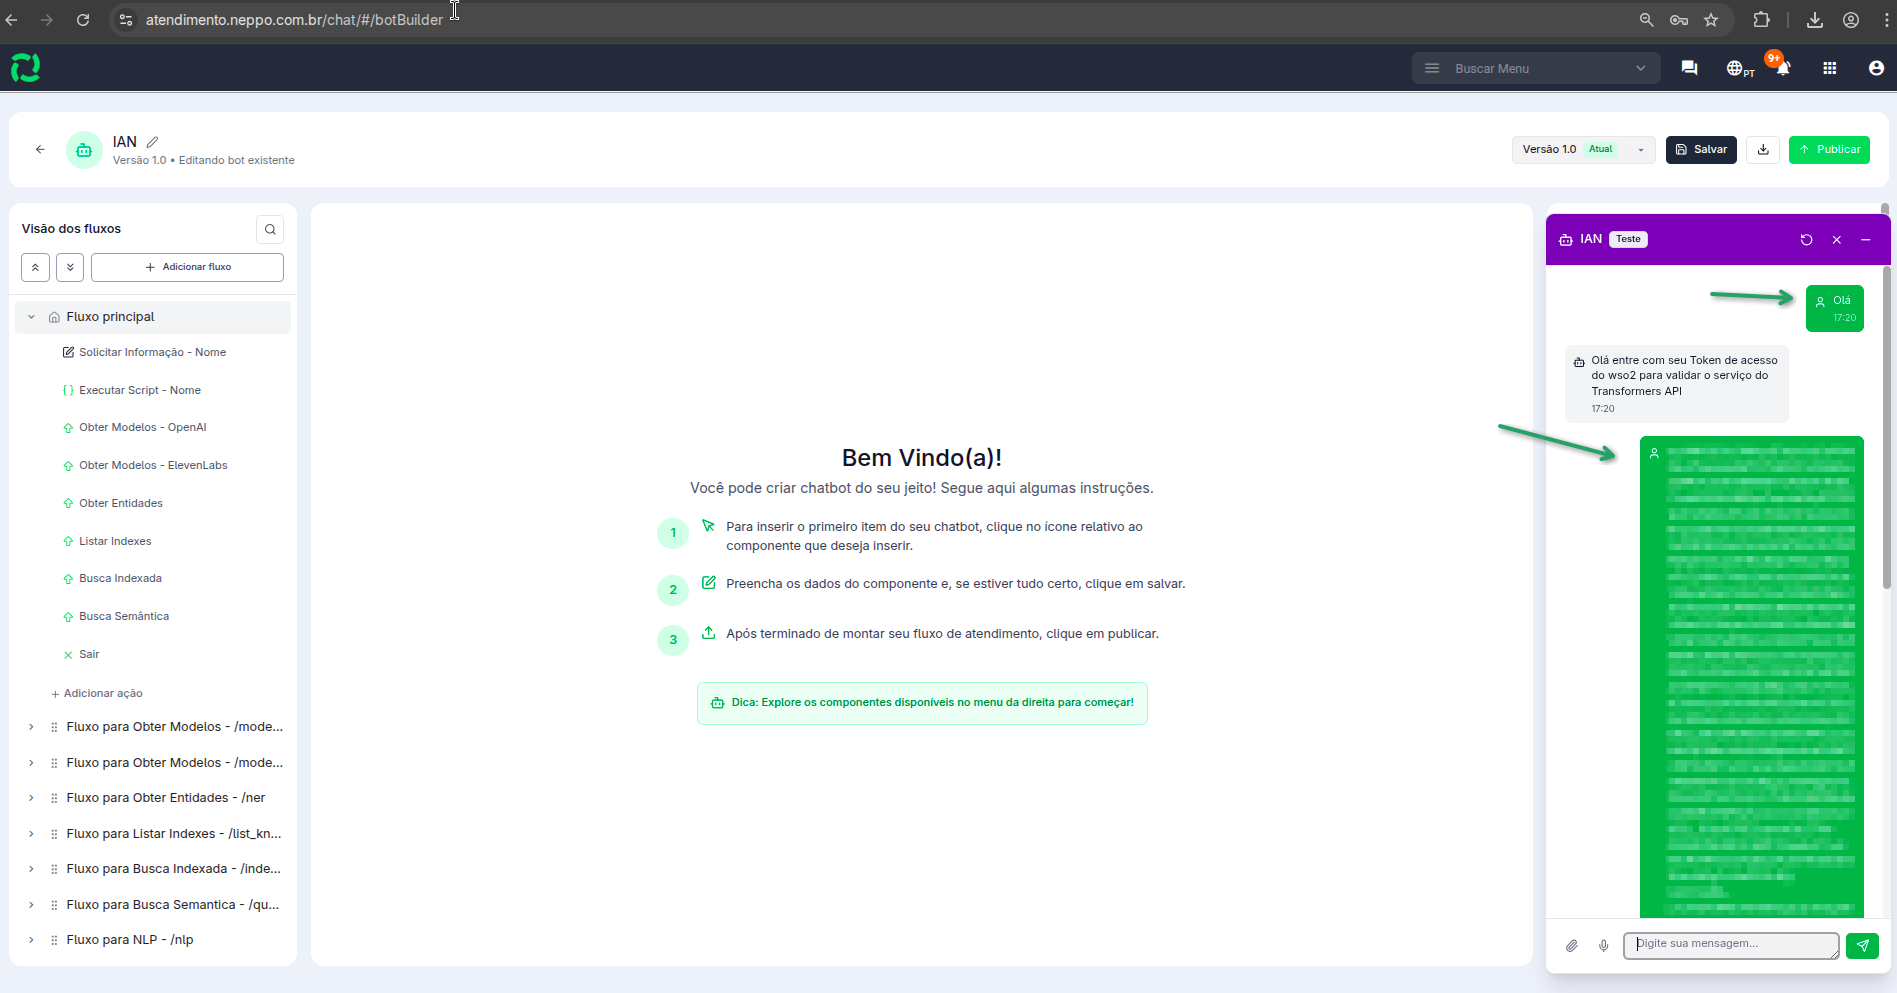The height and width of the screenshot is (993, 1897).
Task: Open the apps grid in header
Action: point(1830,68)
